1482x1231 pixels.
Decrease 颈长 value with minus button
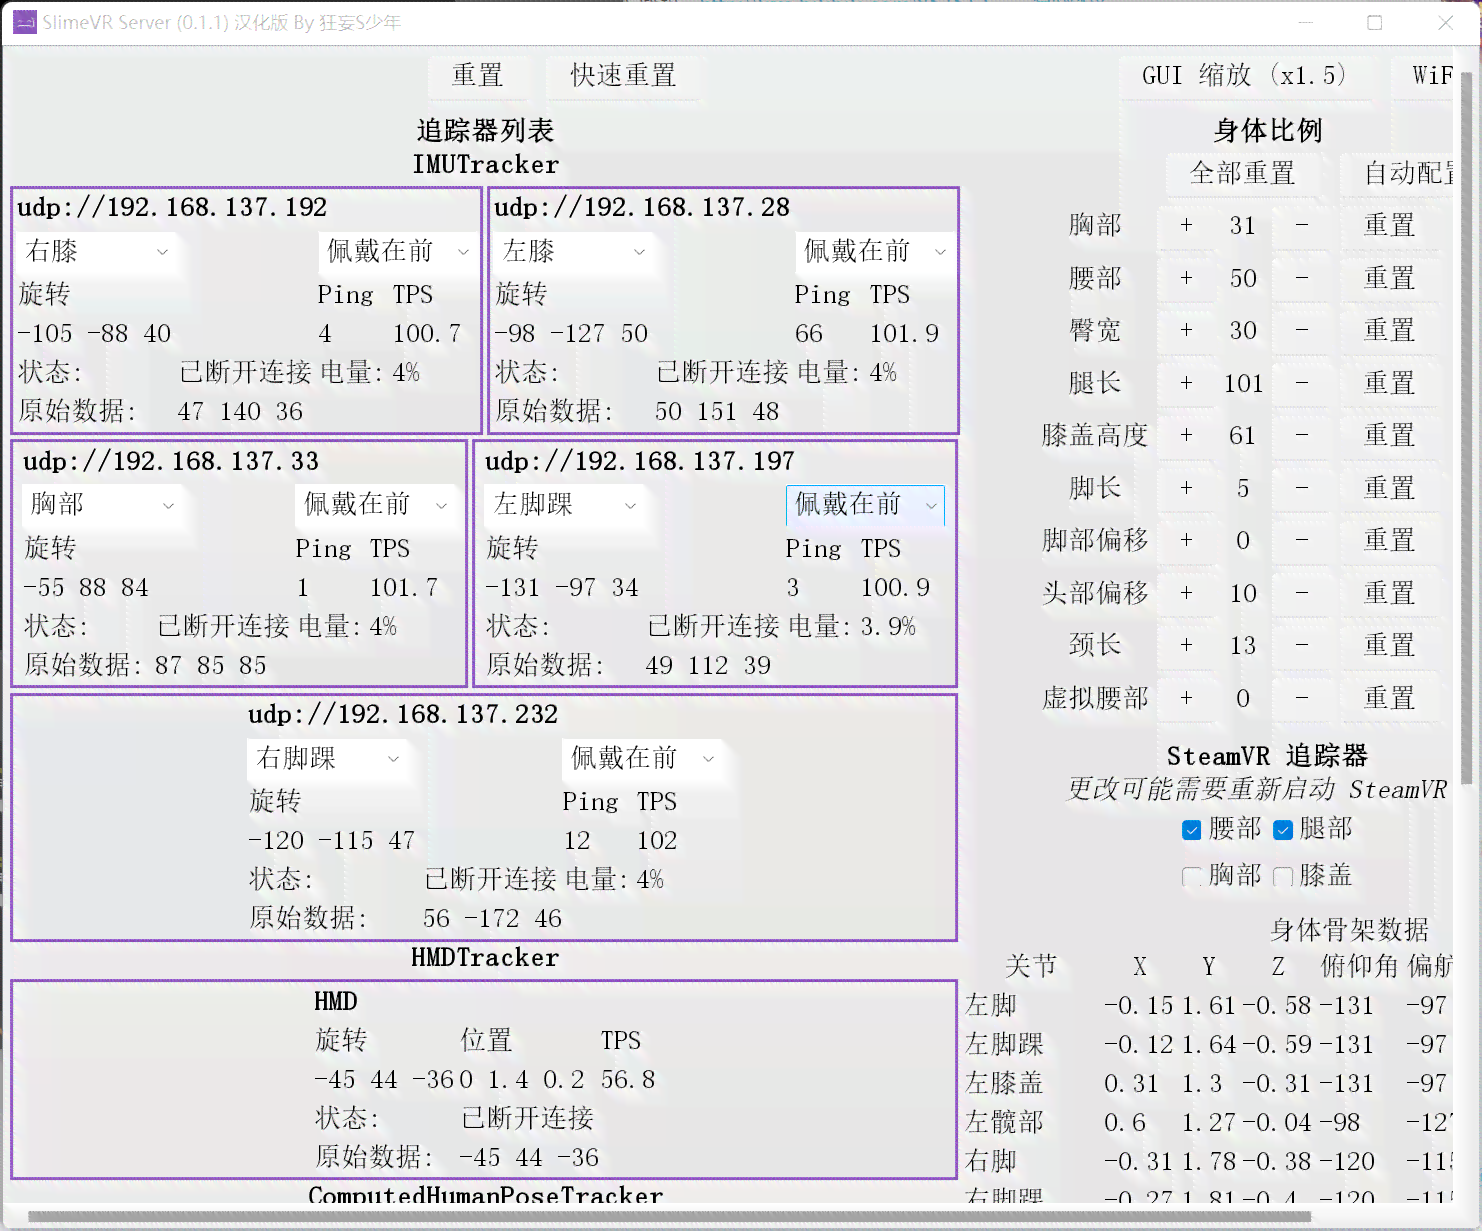coord(1302,645)
